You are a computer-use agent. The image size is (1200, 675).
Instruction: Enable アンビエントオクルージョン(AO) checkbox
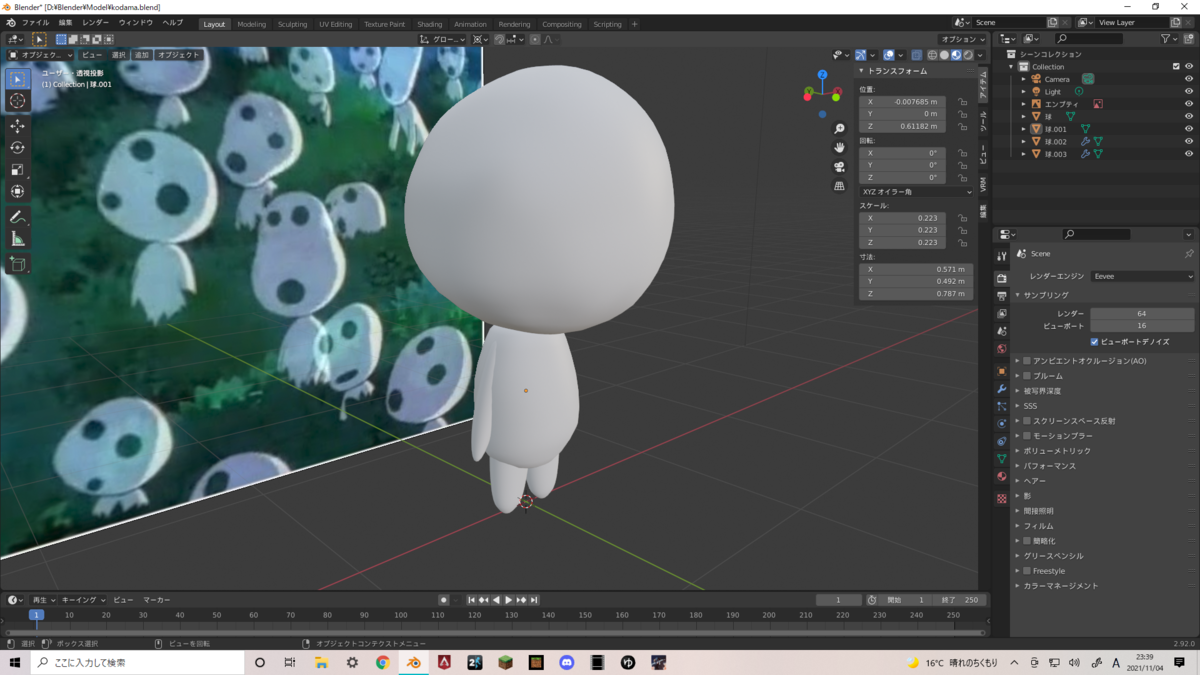click(1027, 361)
